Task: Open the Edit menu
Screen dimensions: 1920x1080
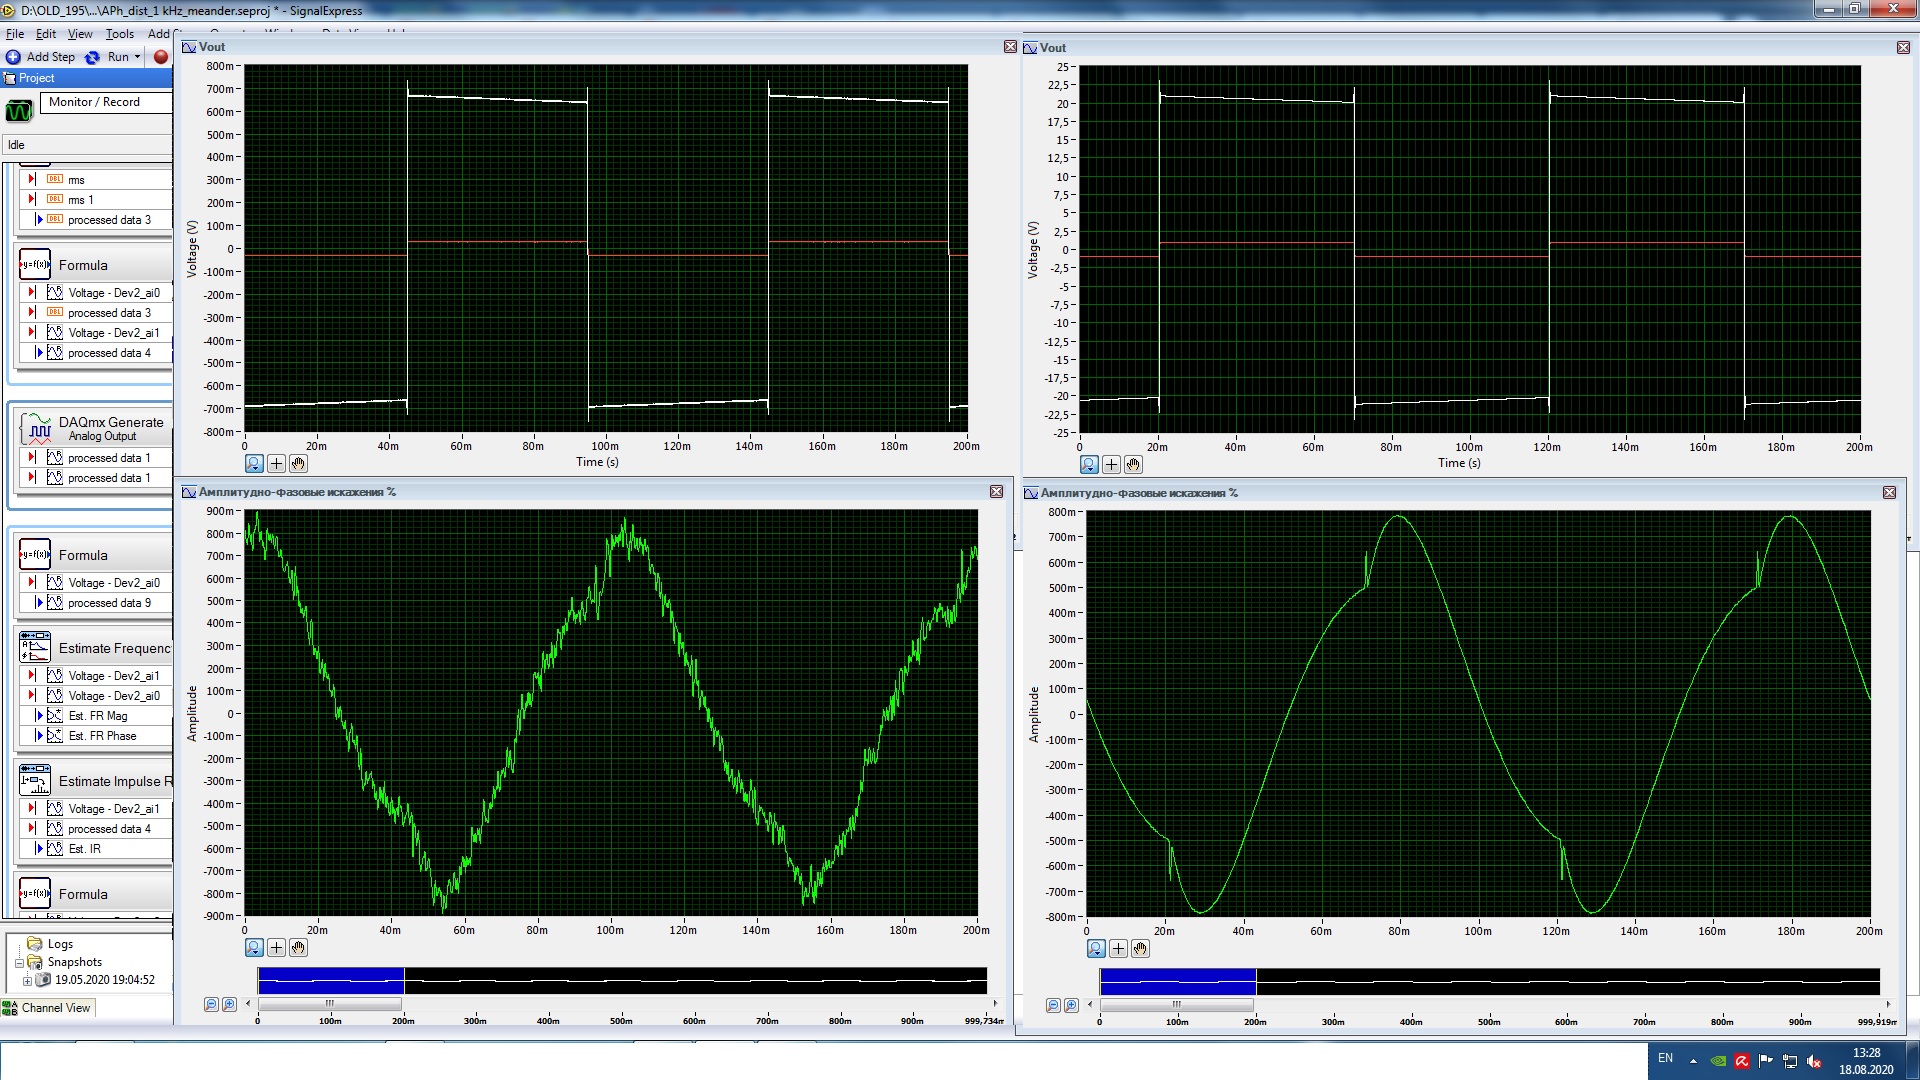Action: tap(46, 33)
